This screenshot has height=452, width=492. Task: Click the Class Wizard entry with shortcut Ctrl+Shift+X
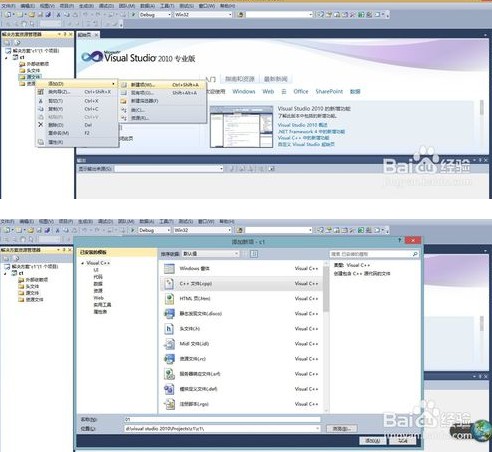point(76,92)
